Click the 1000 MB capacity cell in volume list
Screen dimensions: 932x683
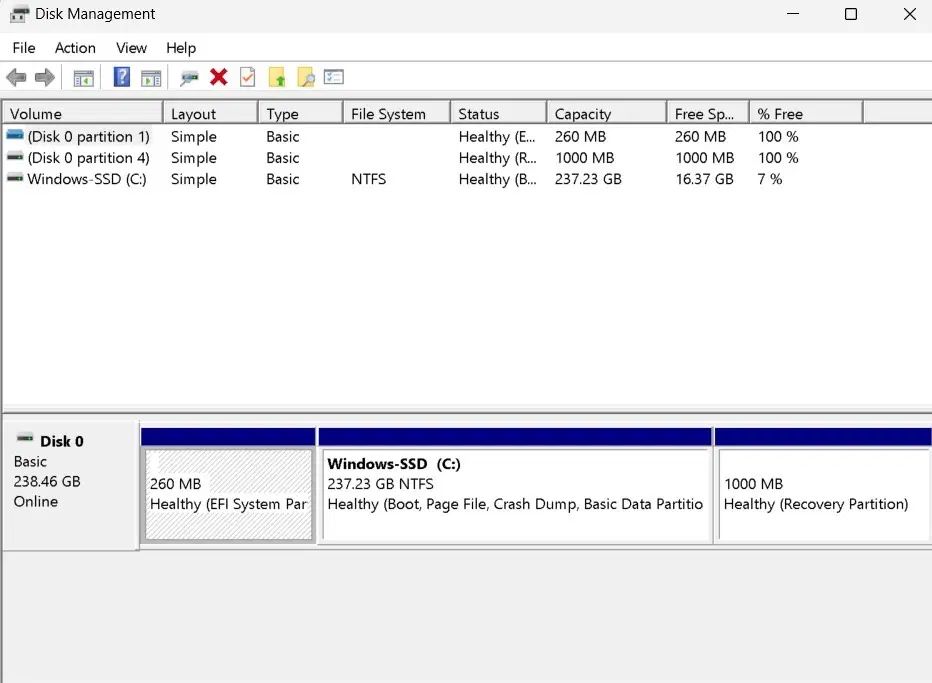tap(584, 158)
